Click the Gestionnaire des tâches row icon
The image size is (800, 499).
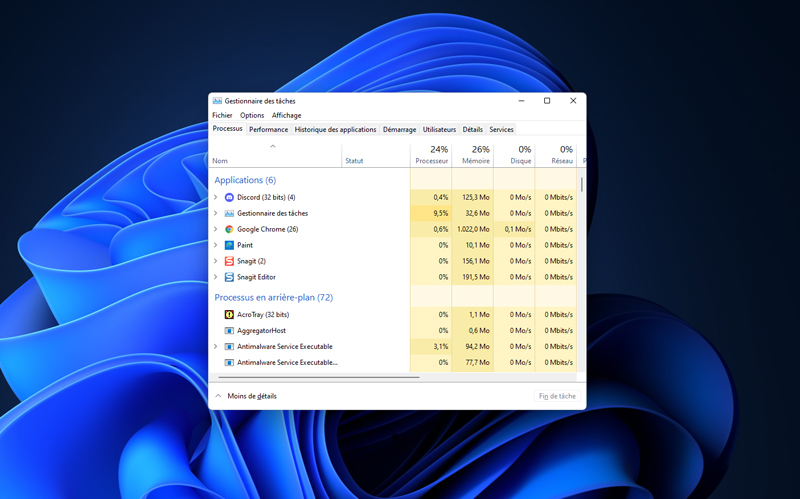[229, 213]
